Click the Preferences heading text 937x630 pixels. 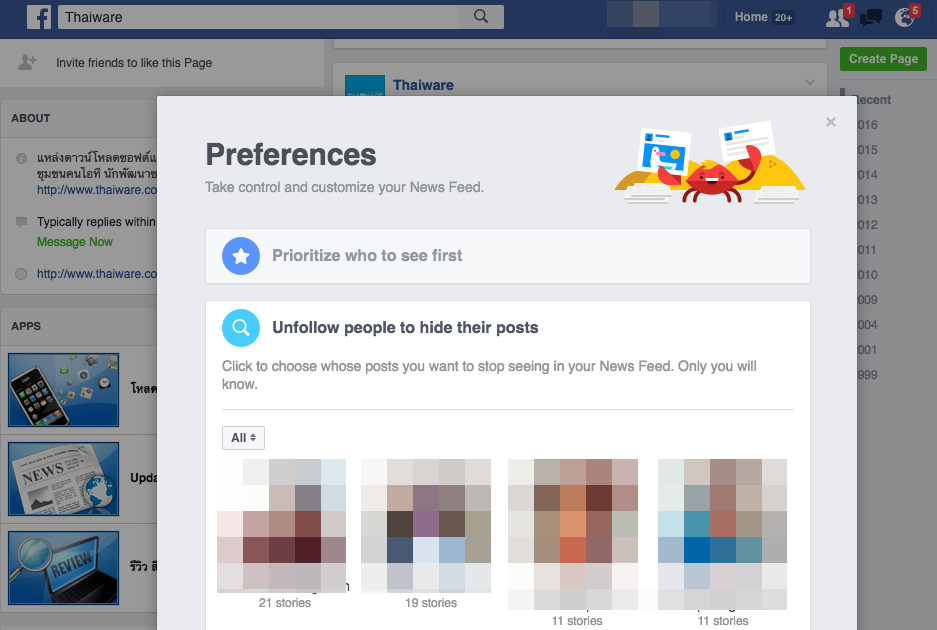[291, 155]
